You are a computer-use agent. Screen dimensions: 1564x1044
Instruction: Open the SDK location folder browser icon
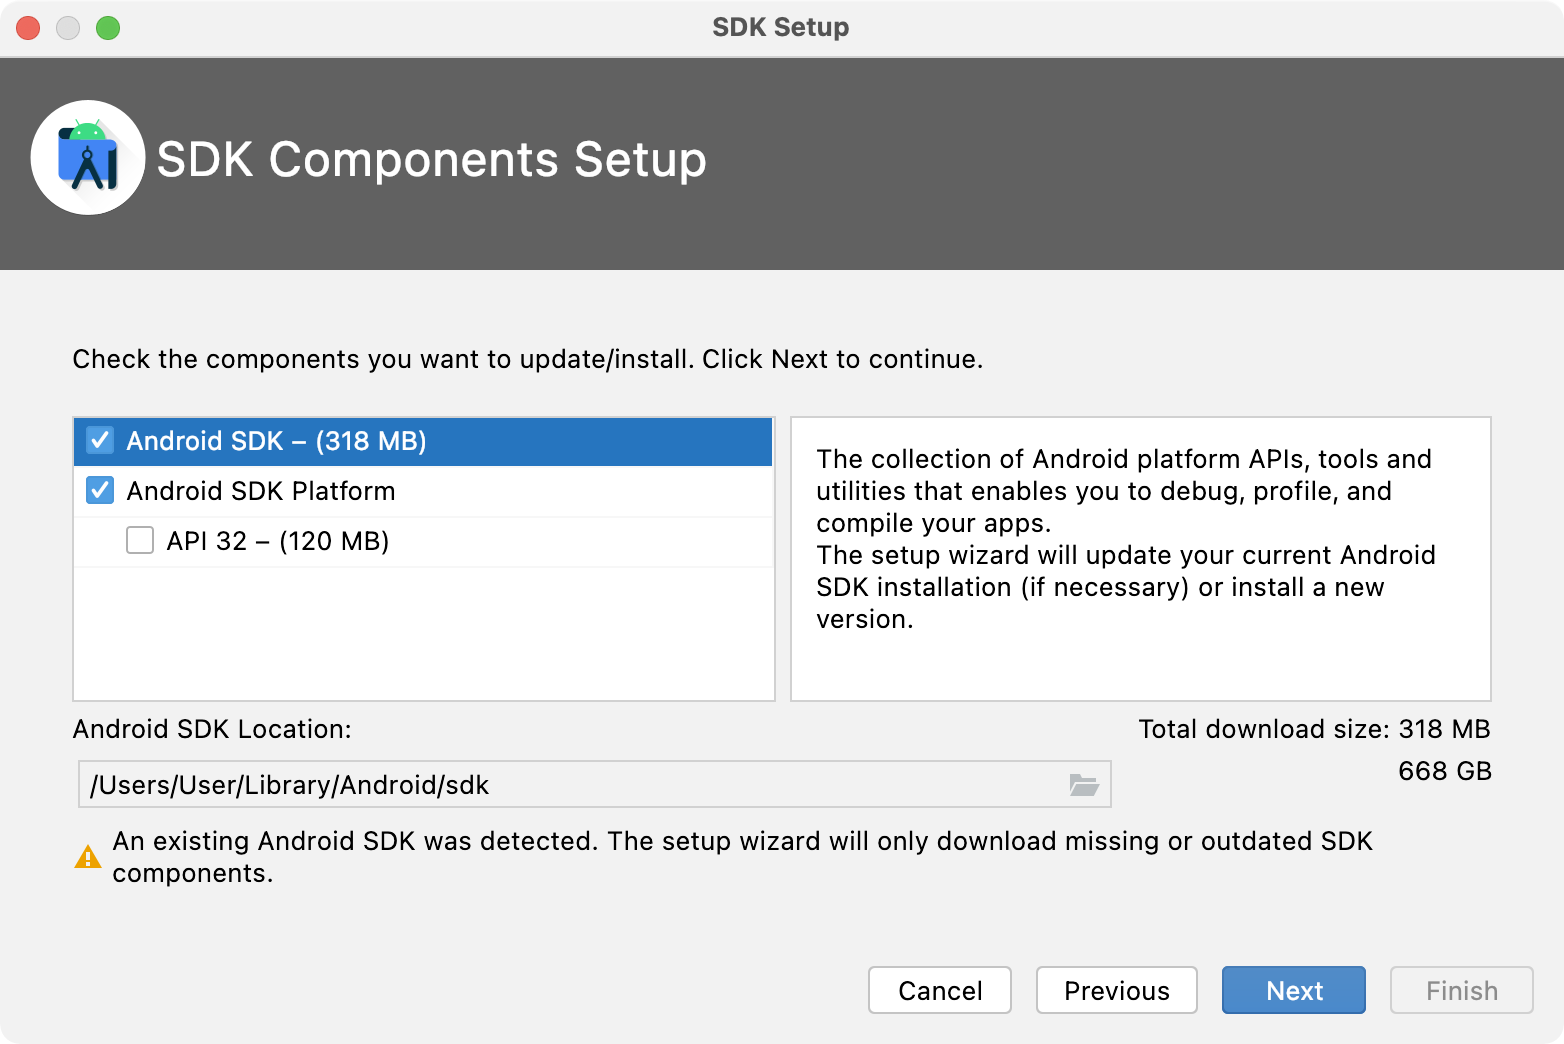[x=1084, y=785]
